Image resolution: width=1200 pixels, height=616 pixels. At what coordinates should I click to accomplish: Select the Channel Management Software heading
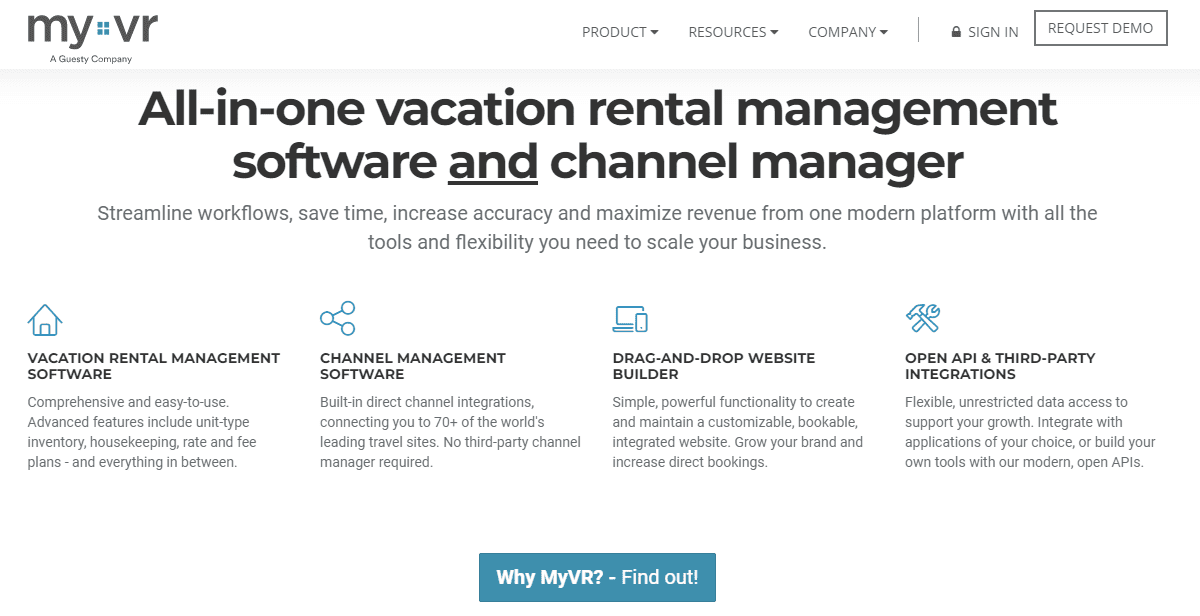tap(413, 366)
